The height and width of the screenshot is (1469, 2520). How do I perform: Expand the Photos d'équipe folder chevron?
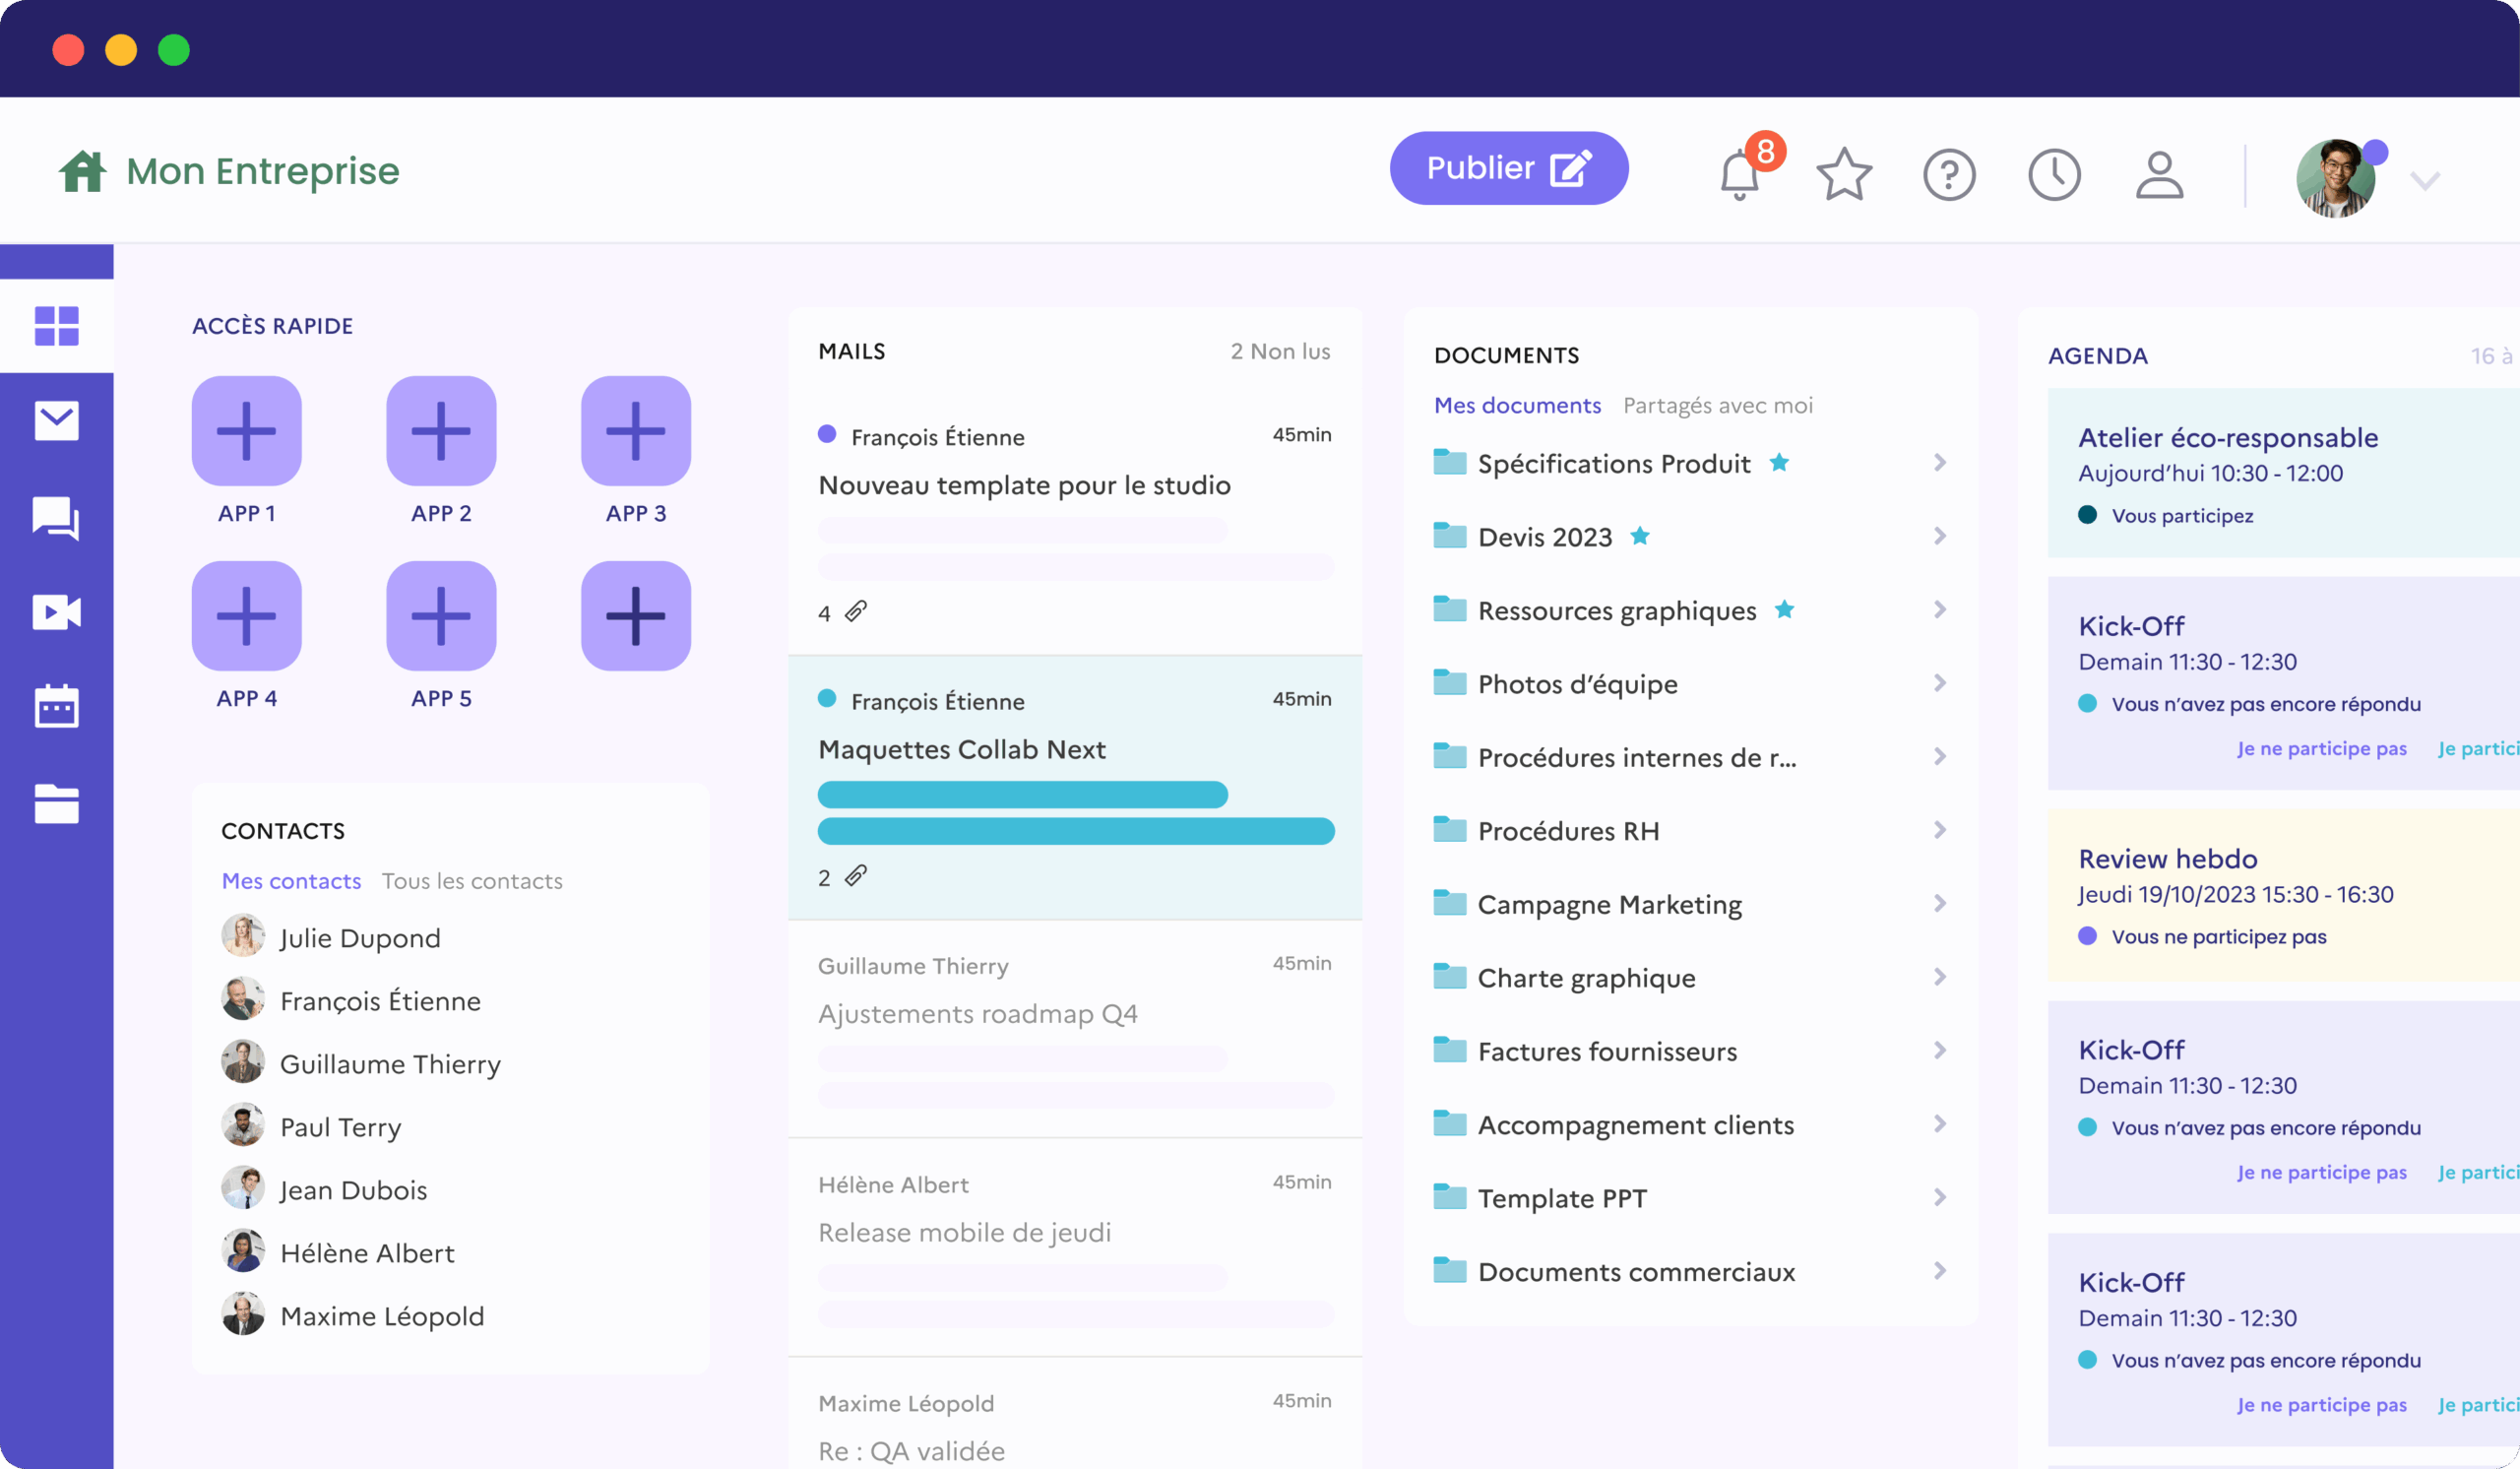(1939, 683)
